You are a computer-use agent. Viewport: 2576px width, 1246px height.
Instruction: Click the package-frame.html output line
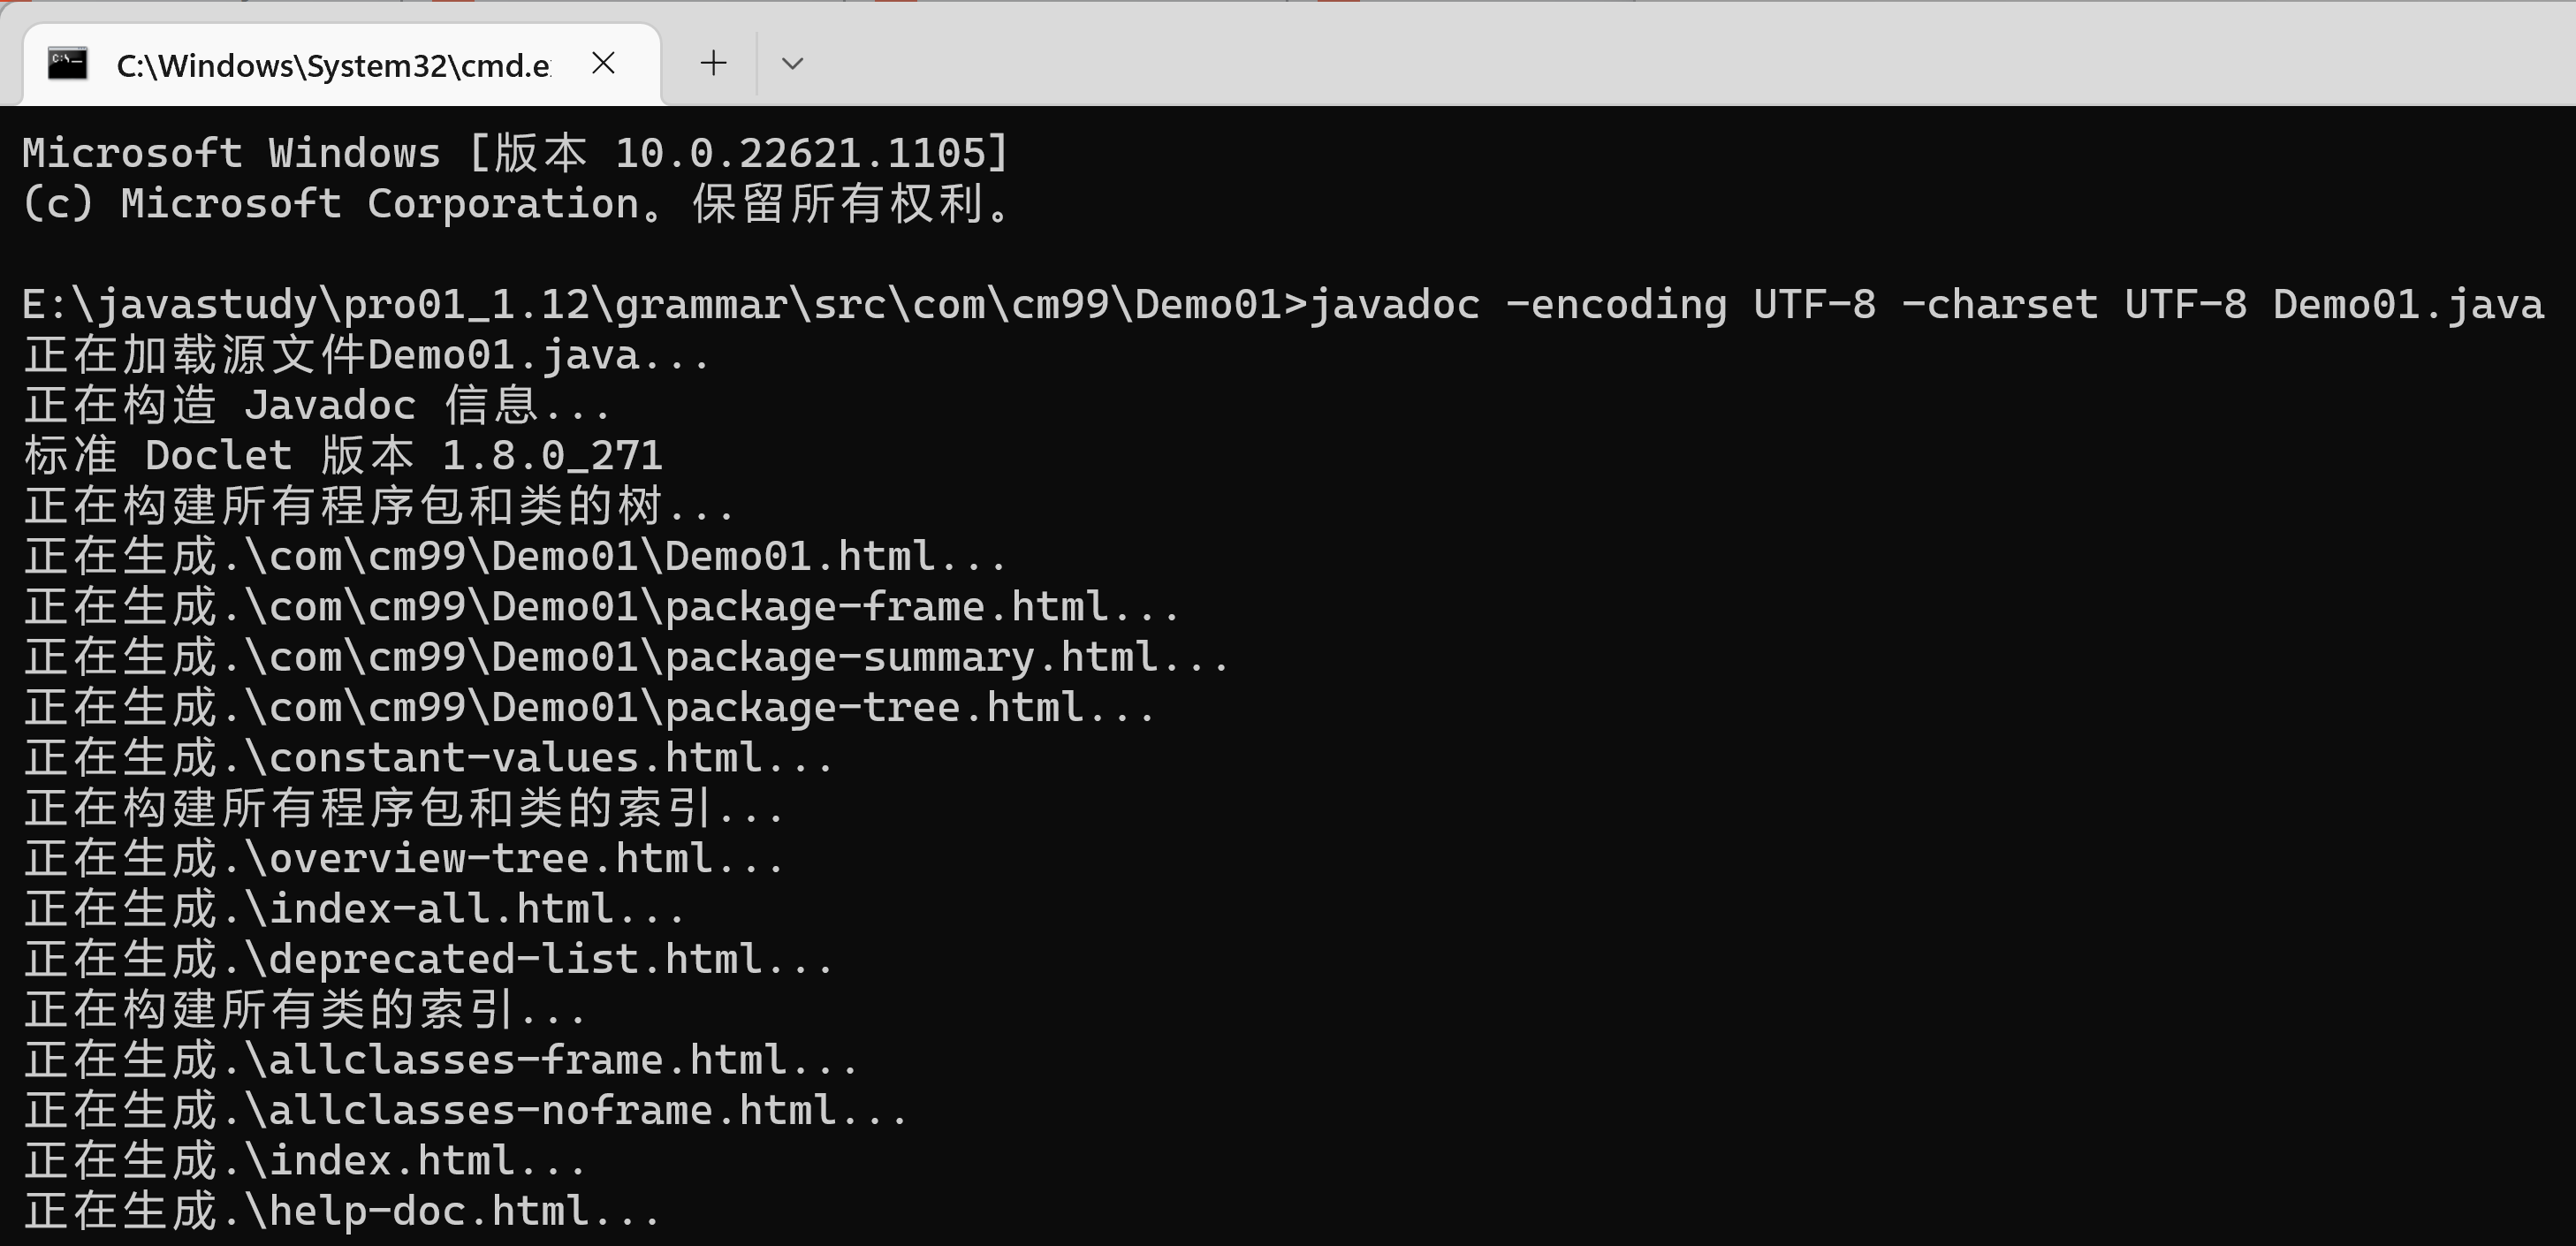602,607
